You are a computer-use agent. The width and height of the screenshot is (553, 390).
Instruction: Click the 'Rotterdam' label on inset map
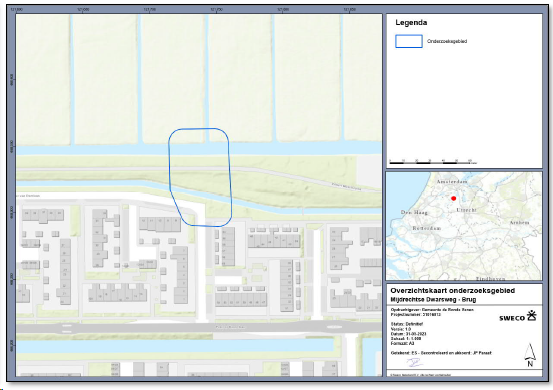(x=427, y=228)
